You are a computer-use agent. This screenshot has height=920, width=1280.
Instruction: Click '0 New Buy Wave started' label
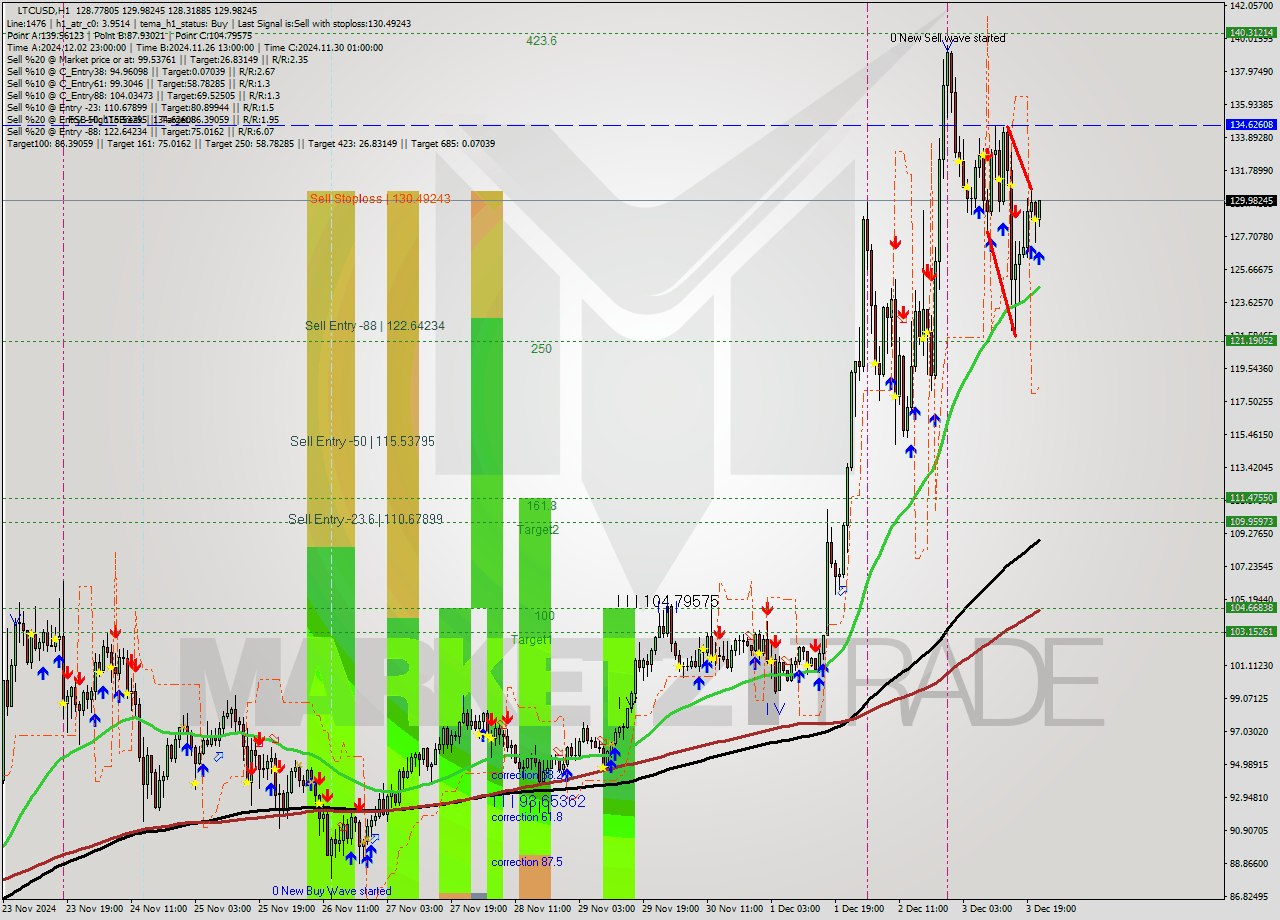(x=332, y=891)
